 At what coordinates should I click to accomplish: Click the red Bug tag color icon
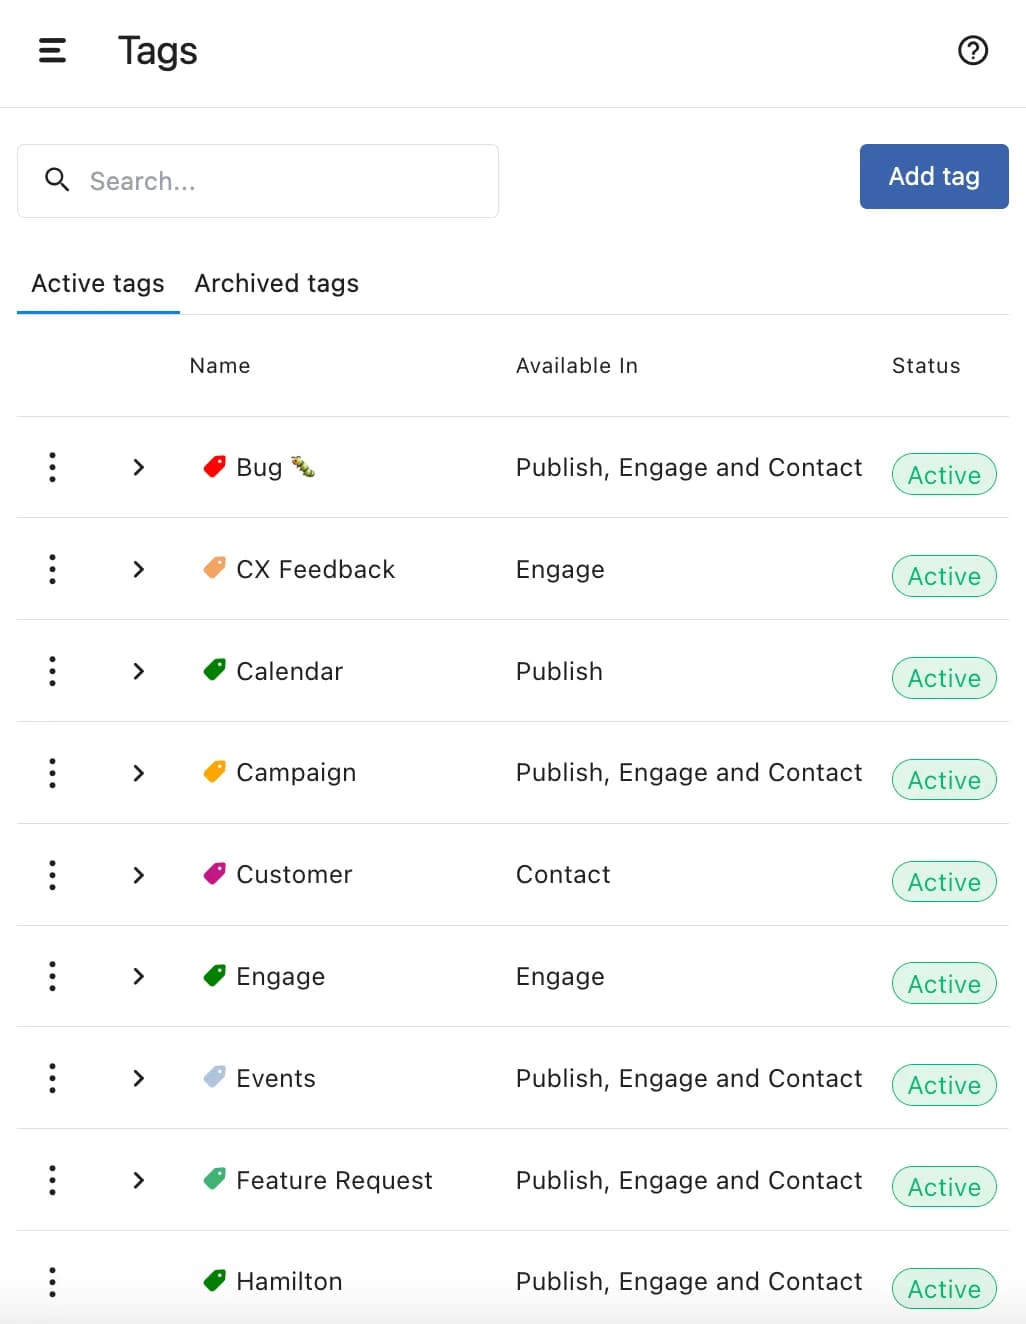(214, 467)
